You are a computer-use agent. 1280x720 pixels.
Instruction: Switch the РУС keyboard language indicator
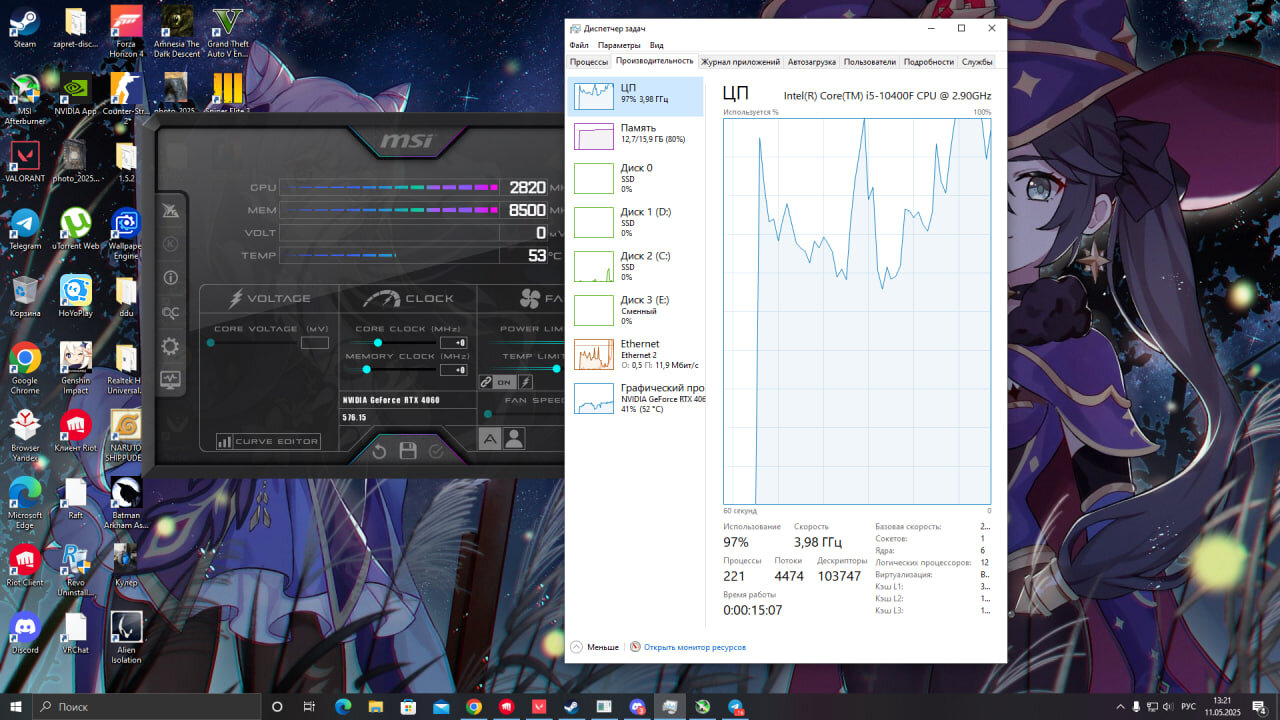click(1188, 706)
